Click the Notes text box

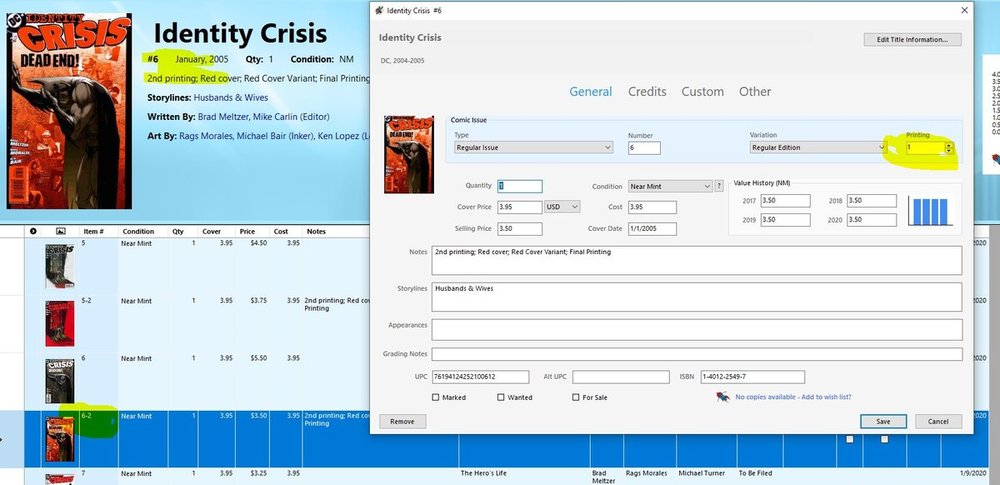[696, 260]
